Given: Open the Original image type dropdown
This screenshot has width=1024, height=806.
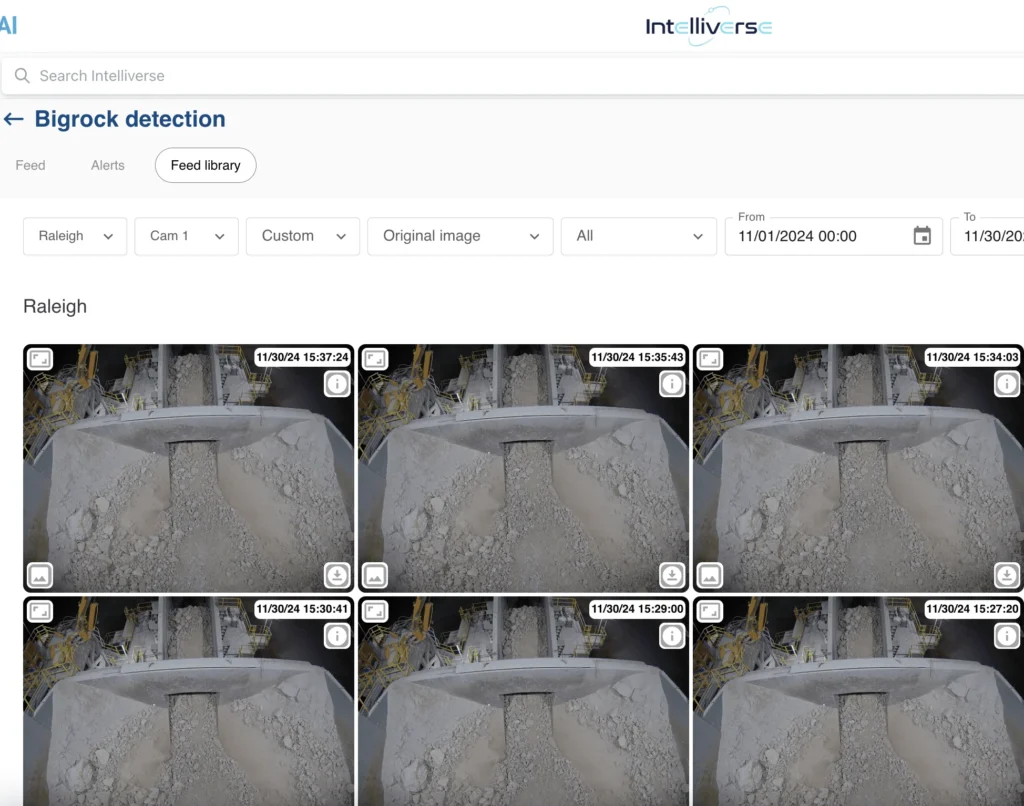Looking at the screenshot, I should point(460,236).
